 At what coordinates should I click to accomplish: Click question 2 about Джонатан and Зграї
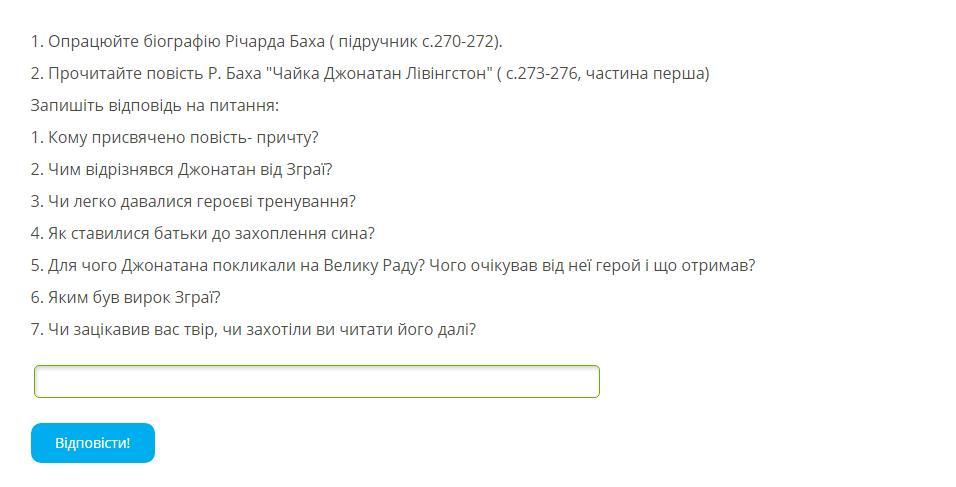(x=181, y=170)
